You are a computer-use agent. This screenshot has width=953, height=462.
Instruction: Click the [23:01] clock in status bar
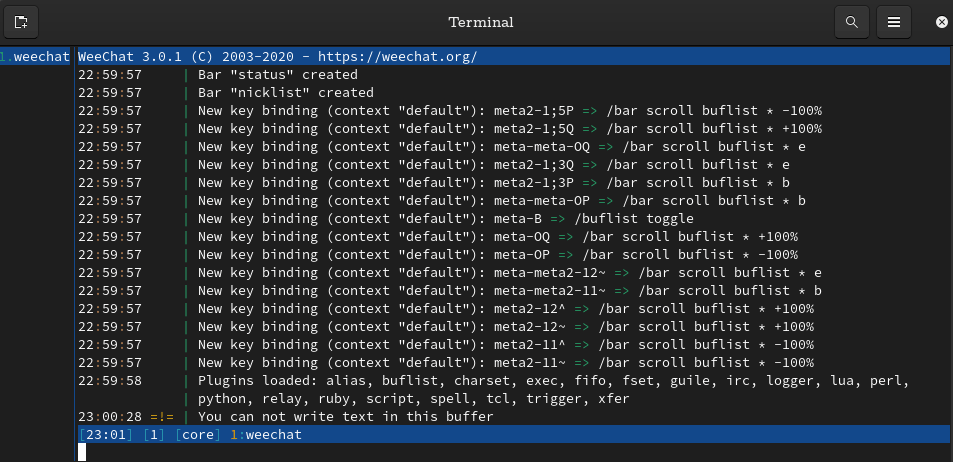coord(106,435)
